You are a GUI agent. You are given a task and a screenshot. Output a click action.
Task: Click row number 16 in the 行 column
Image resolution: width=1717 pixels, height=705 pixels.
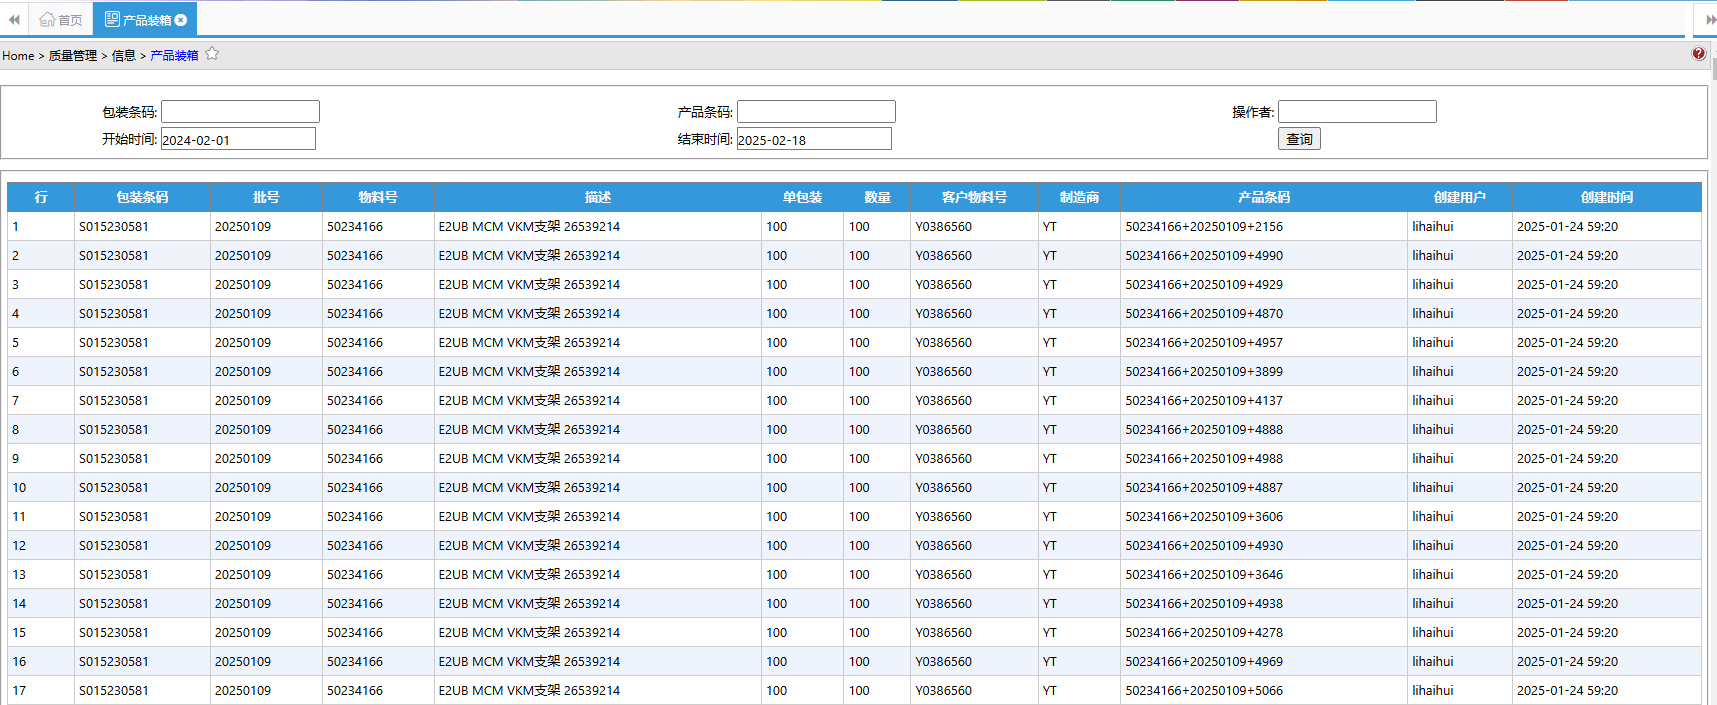pyautogui.click(x=19, y=662)
